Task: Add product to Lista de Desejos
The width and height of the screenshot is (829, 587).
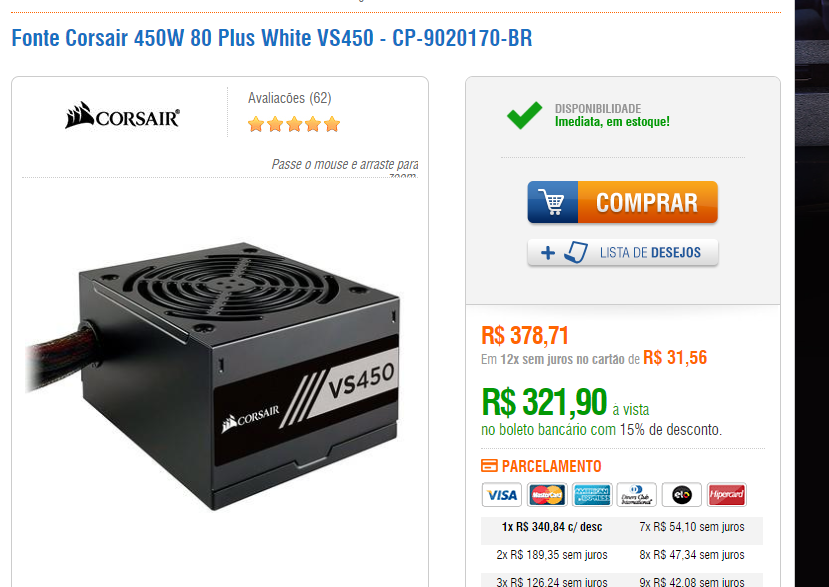Action: tap(622, 252)
